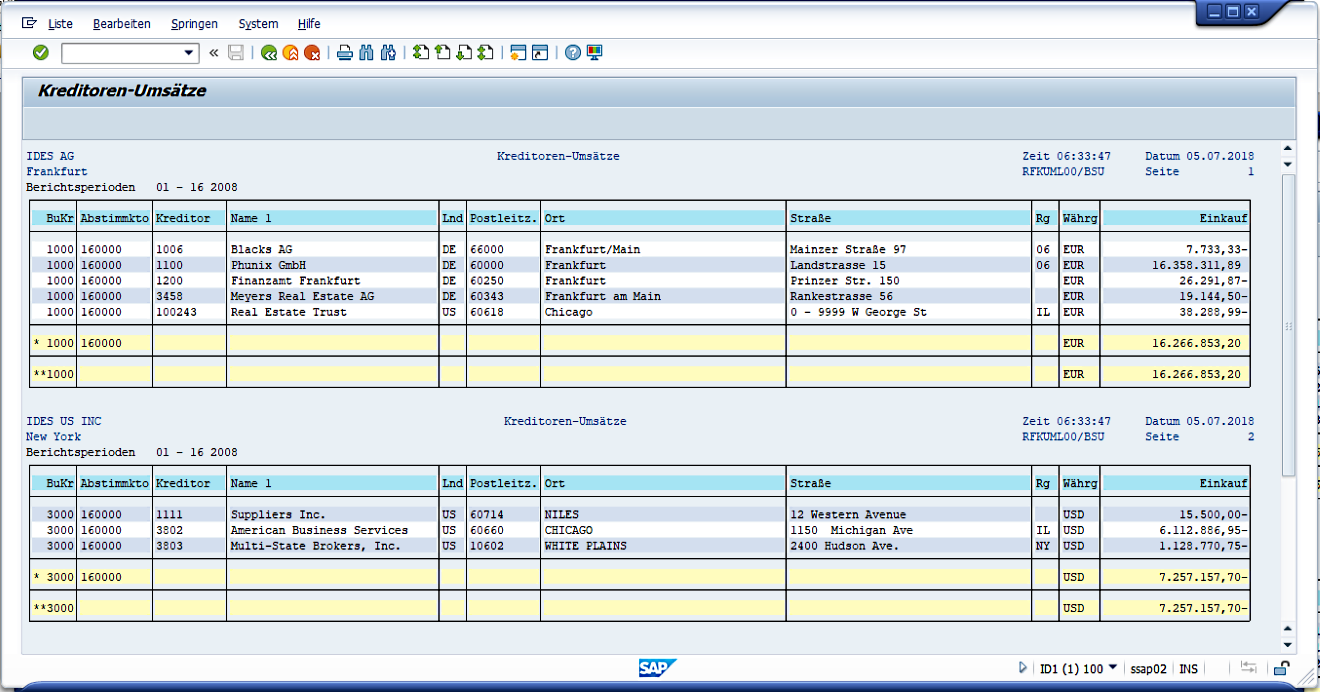Select Real Estate Trust vendor name
The width and height of the screenshot is (1320, 692).
(289, 312)
